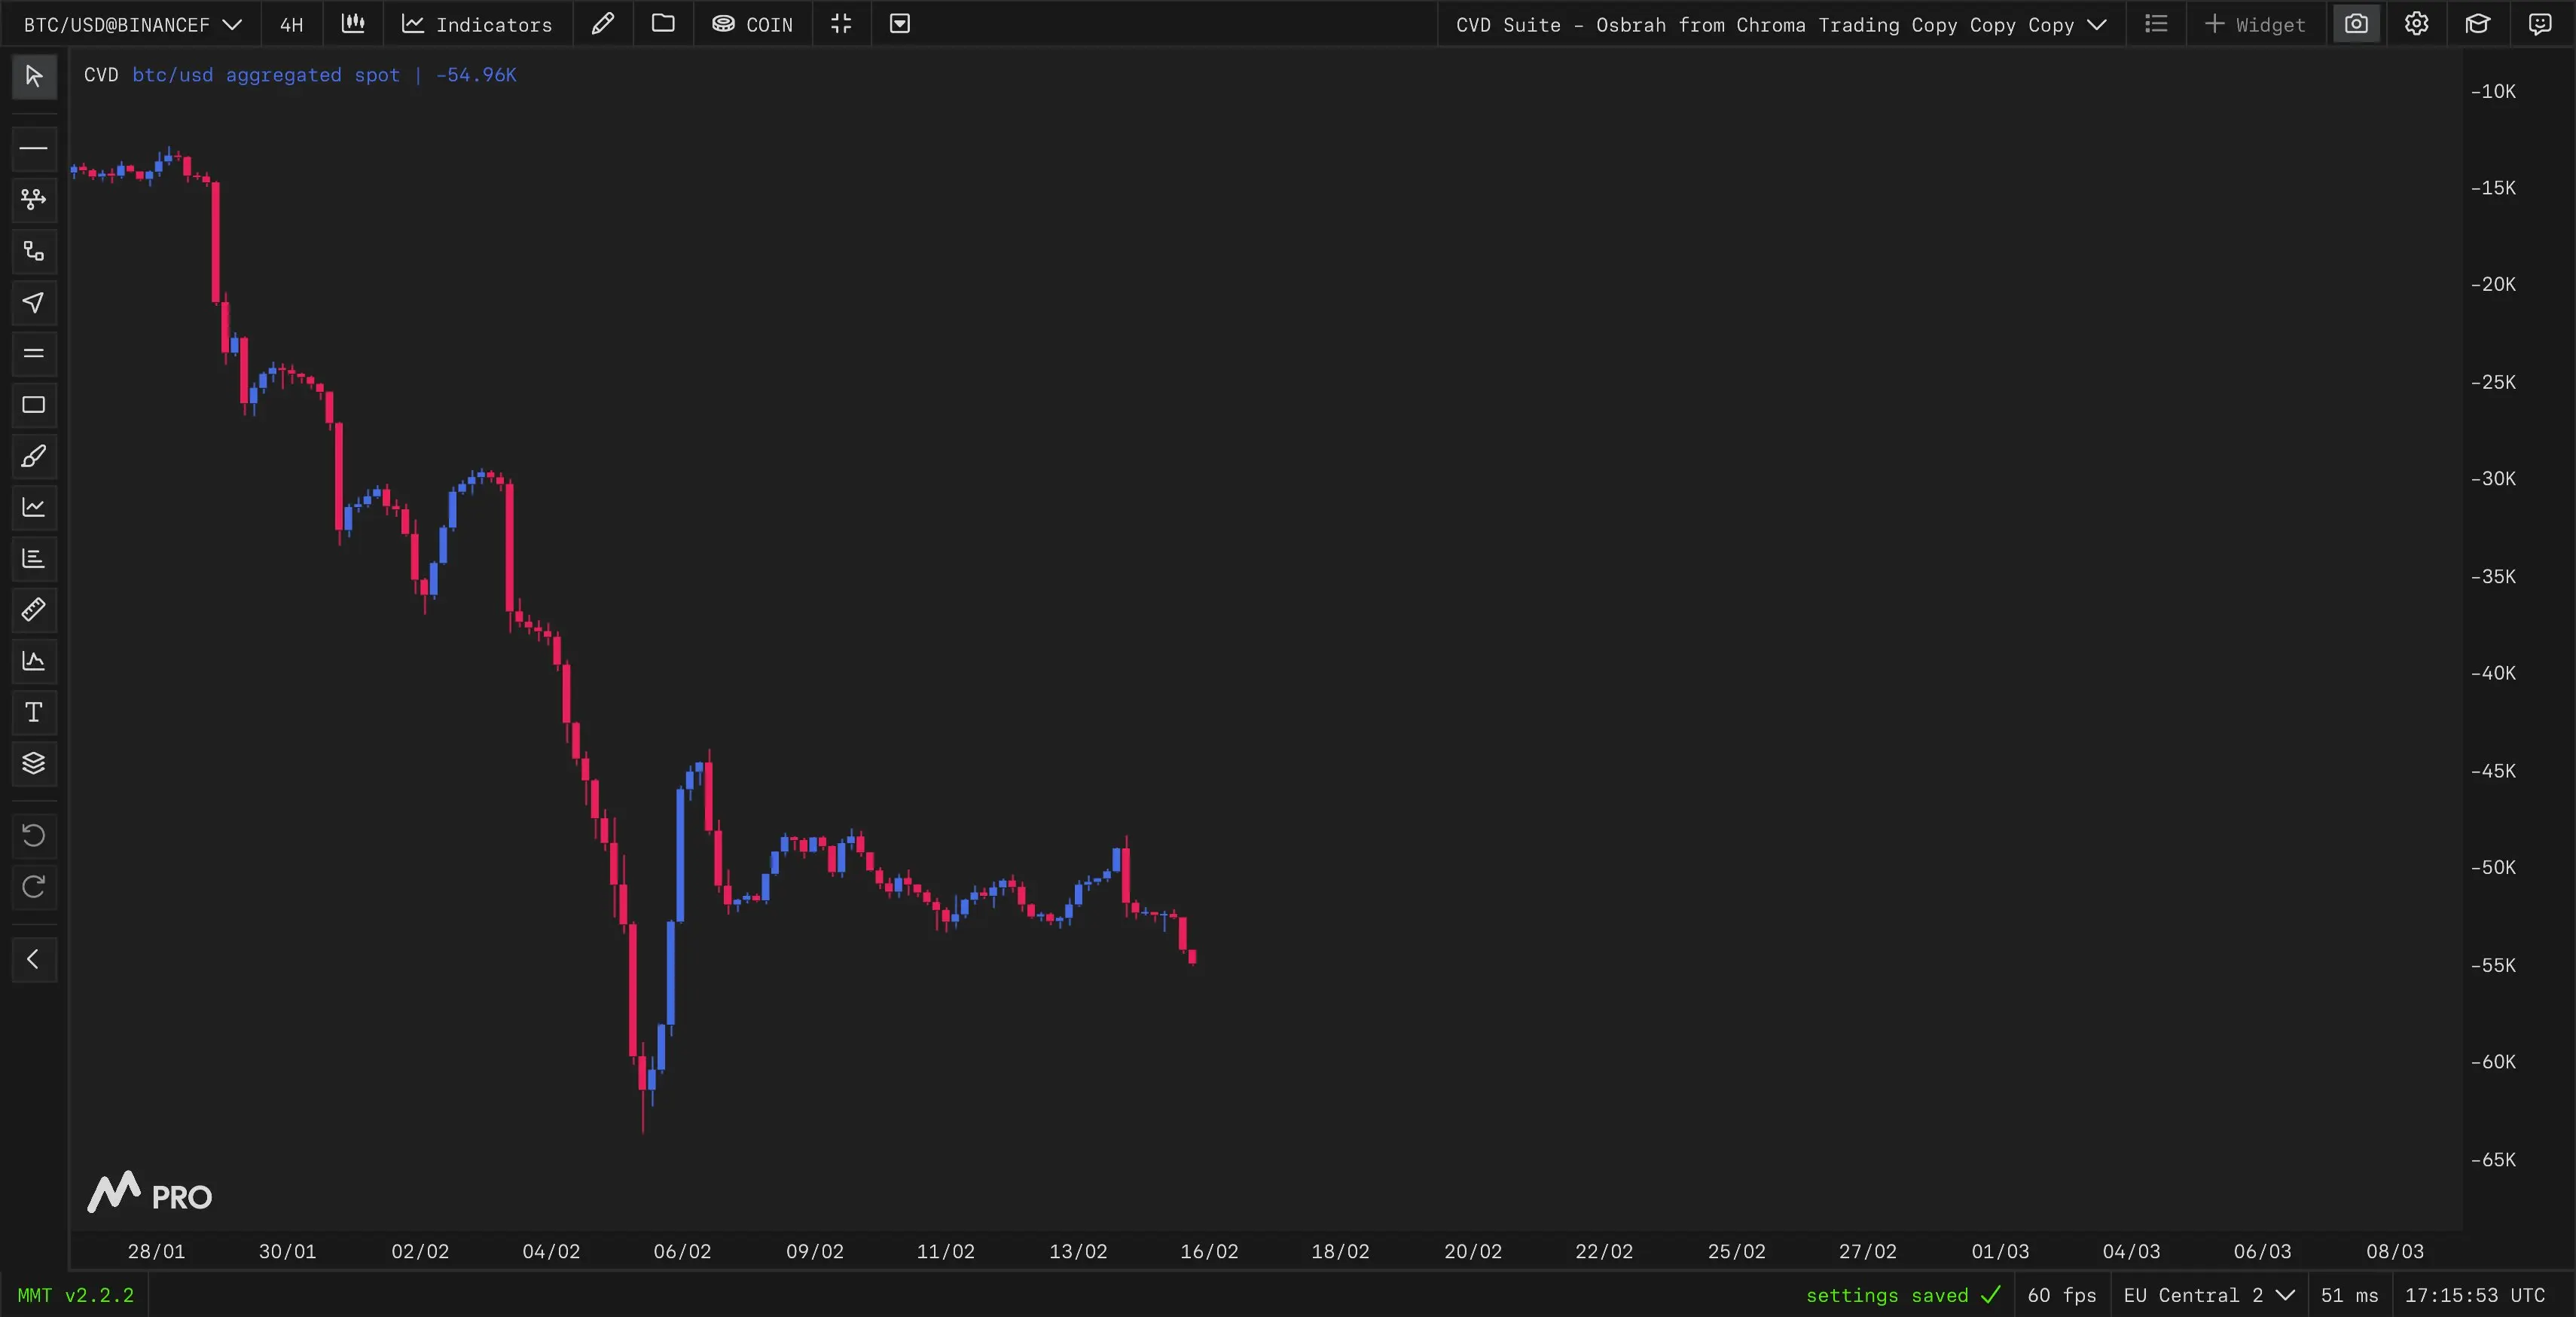This screenshot has height=1317, width=2576.
Task: Change the 4H timeframe selector
Action: coord(291,24)
